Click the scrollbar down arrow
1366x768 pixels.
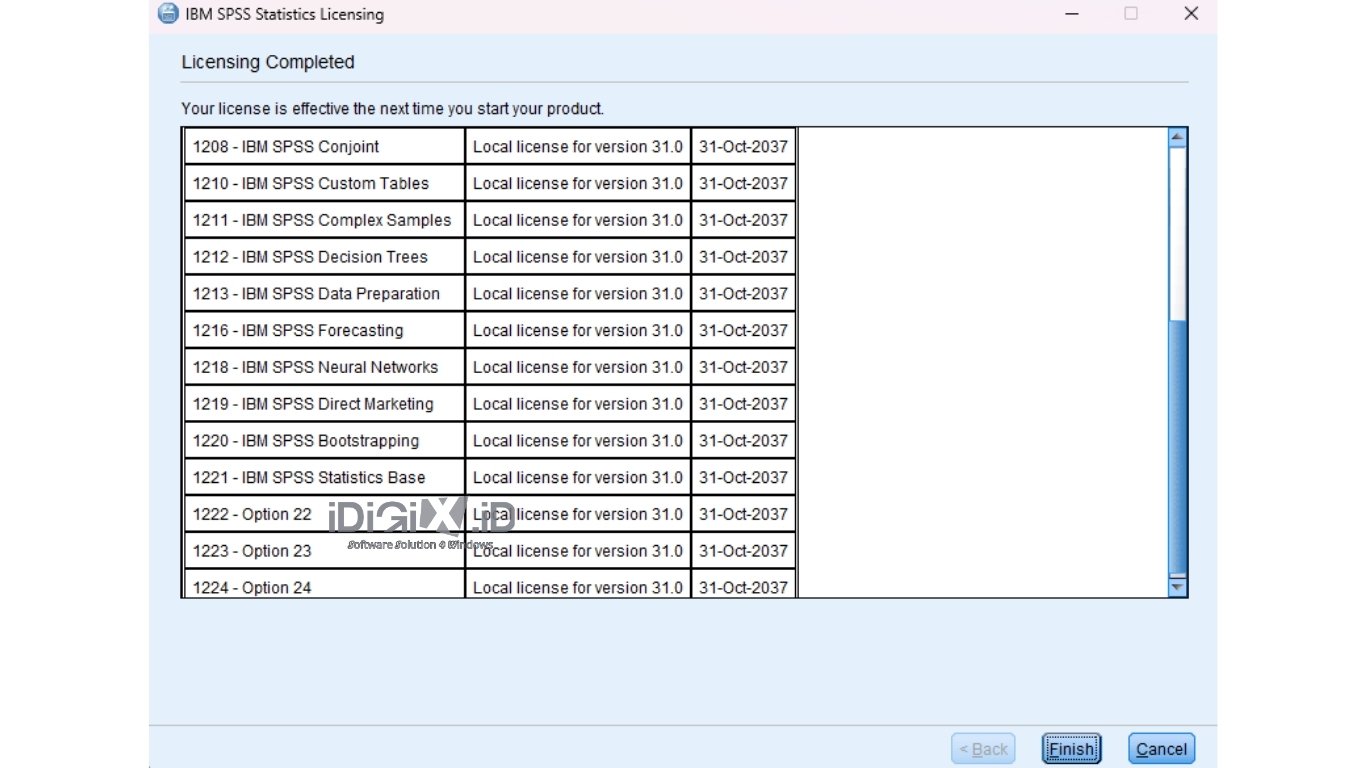(x=1177, y=587)
